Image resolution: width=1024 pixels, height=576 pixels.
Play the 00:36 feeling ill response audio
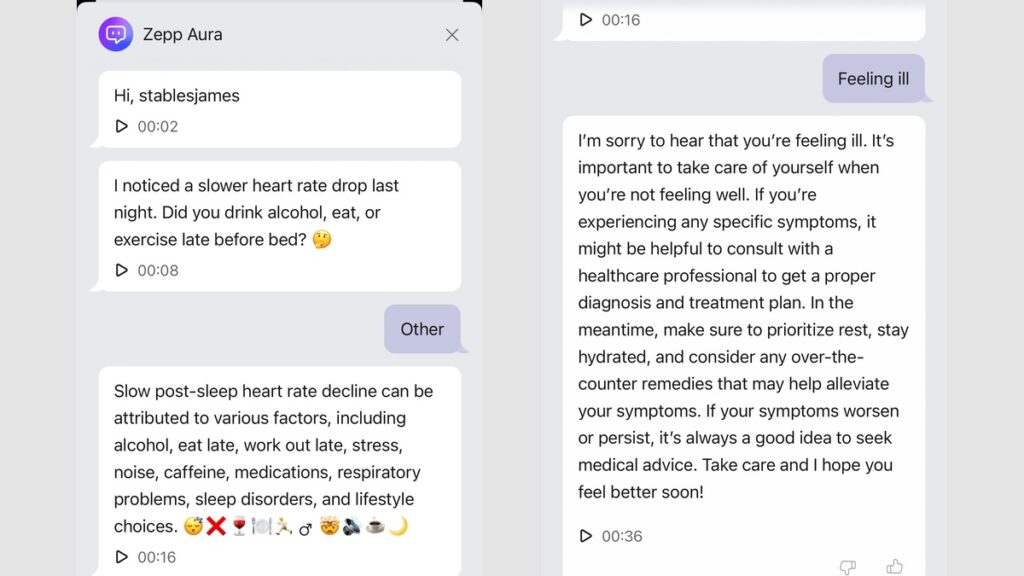pos(586,536)
